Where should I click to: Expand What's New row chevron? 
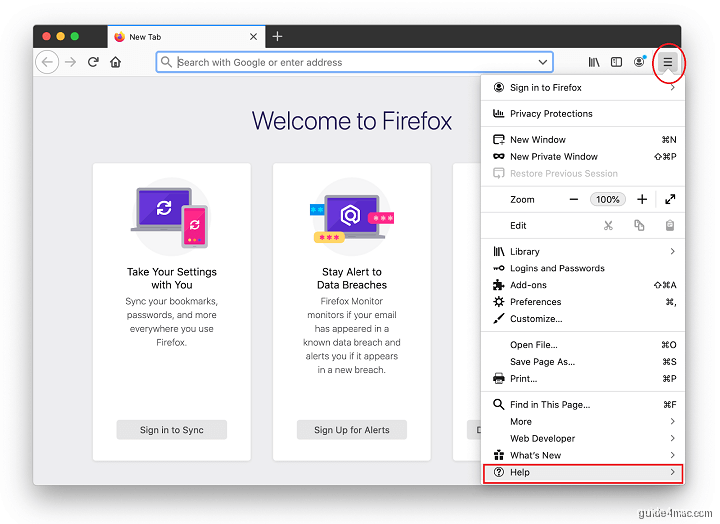point(672,455)
